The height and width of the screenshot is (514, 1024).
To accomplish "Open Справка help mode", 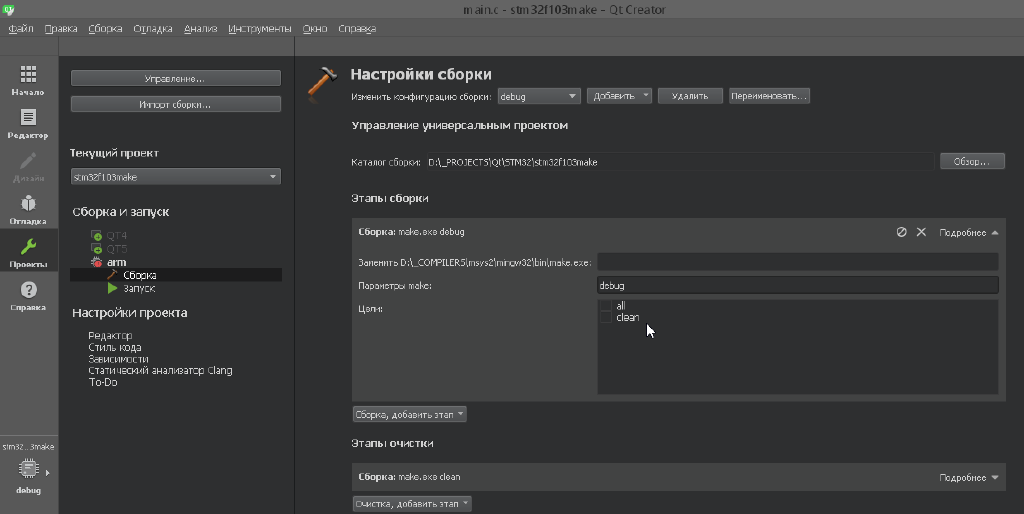I will point(28,295).
